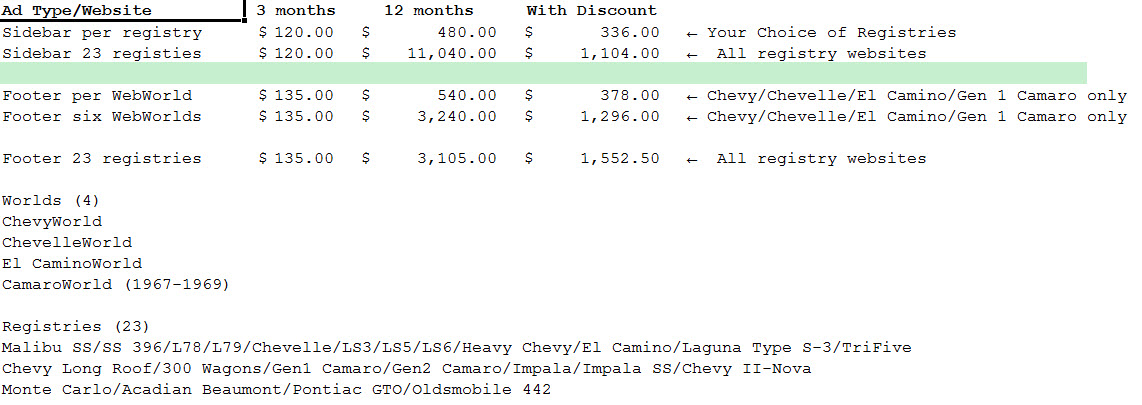Viewport: 1142px width, 405px height.
Task: Select the El CaminoWorld entry
Action: [x=72, y=264]
